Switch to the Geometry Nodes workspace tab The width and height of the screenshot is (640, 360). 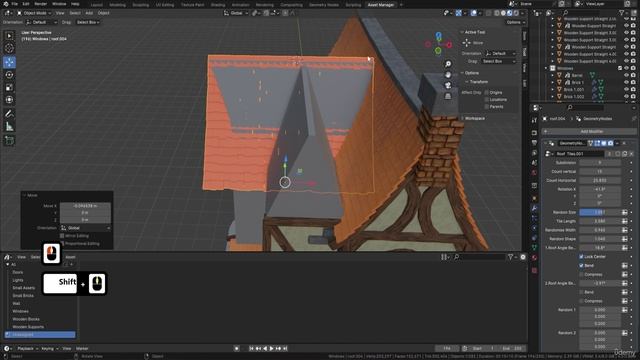(x=324, y=5)
